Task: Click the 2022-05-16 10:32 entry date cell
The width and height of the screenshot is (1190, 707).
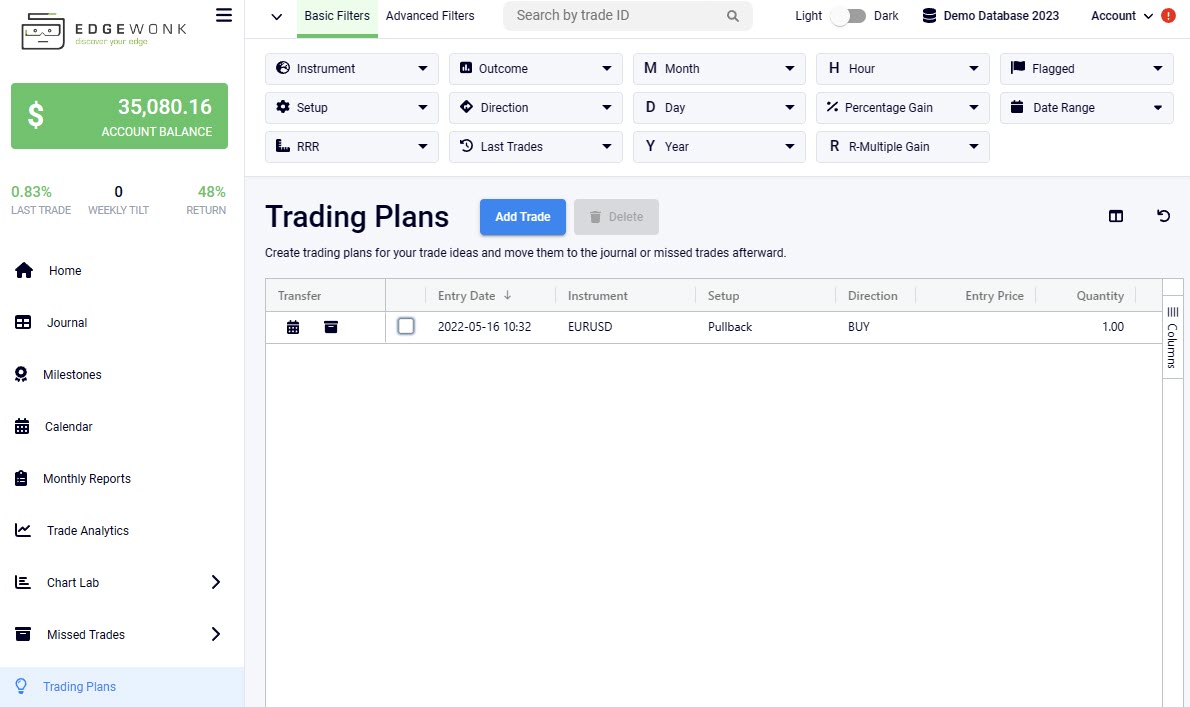Action: click(x=484, y=327)
